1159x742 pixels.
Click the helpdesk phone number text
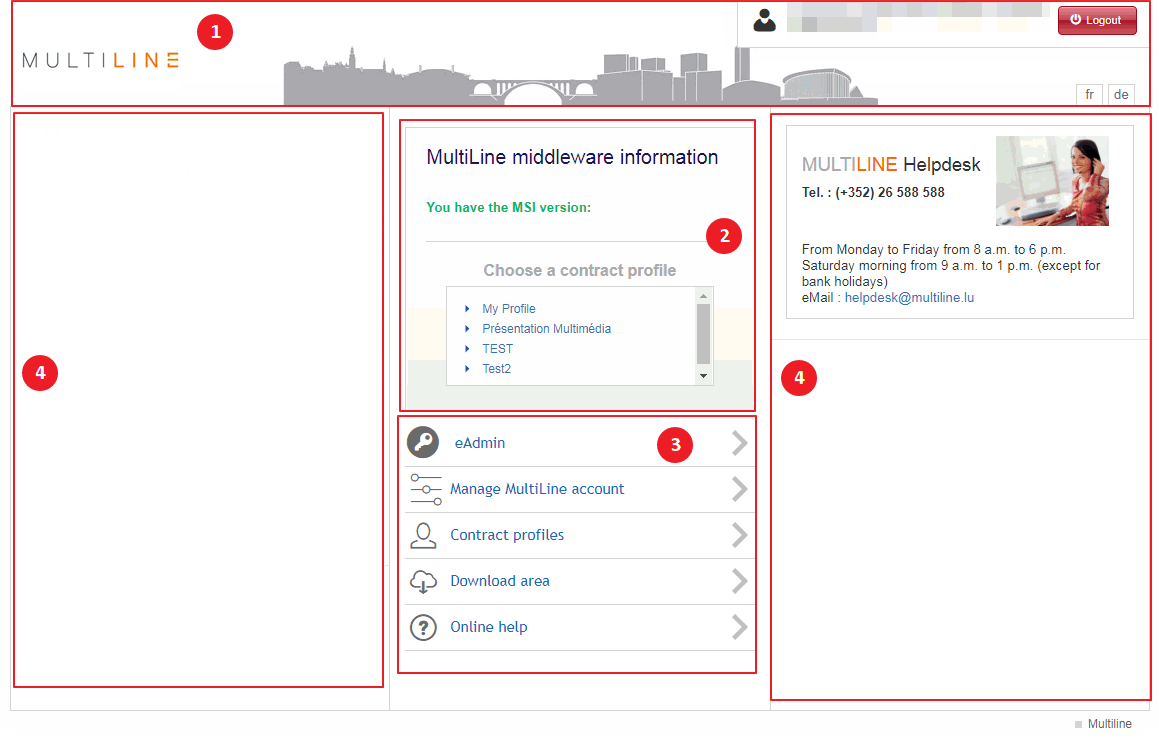click(873, 192)
